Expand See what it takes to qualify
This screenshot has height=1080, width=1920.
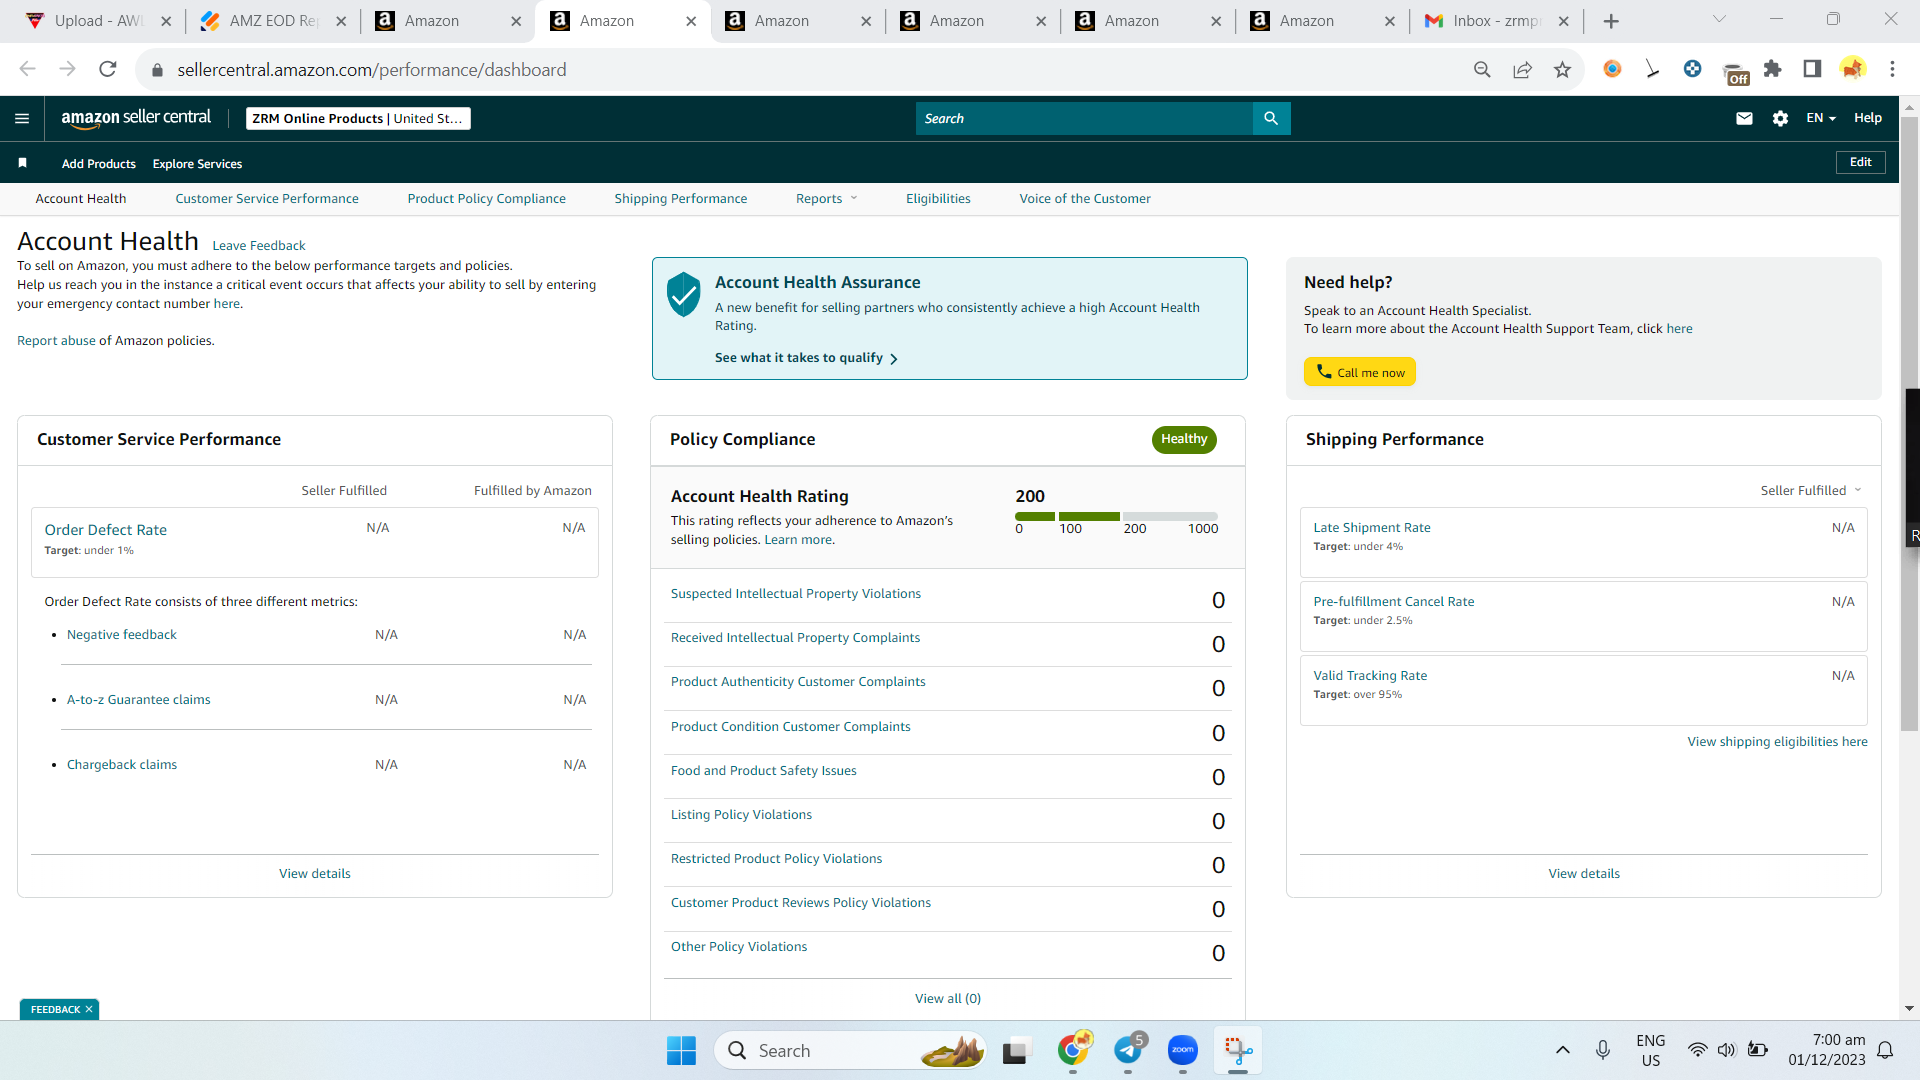tap(806, 358)
